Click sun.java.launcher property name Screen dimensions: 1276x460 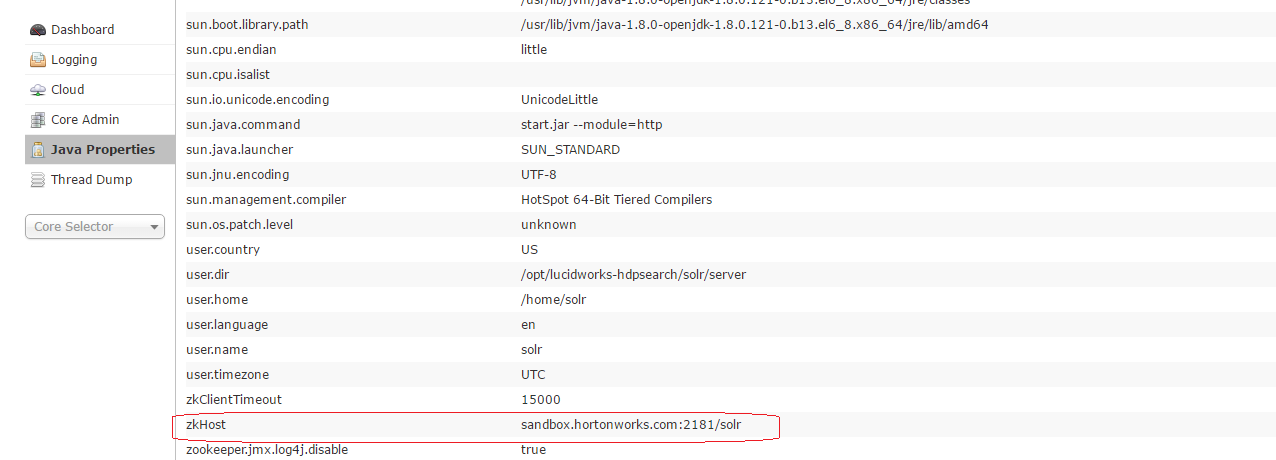[x=239, y=150]
